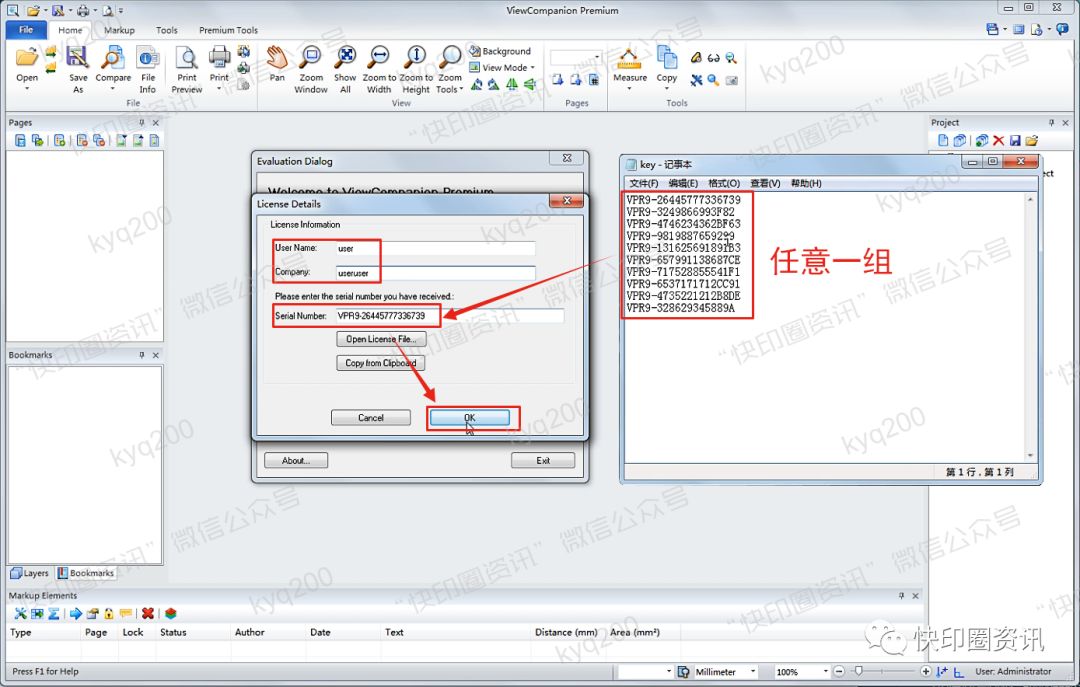Expand the Compare dropdown arrow
The height and width of the screenshot is (687, 1080).
point(113,88)
